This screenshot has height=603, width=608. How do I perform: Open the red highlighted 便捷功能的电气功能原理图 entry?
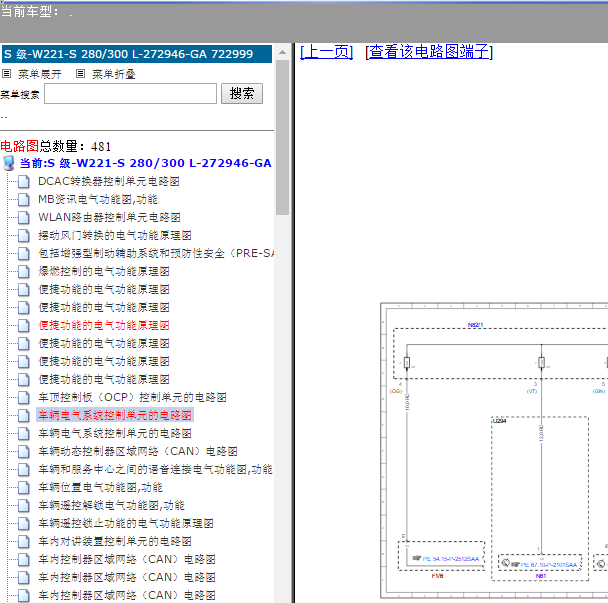104,325
